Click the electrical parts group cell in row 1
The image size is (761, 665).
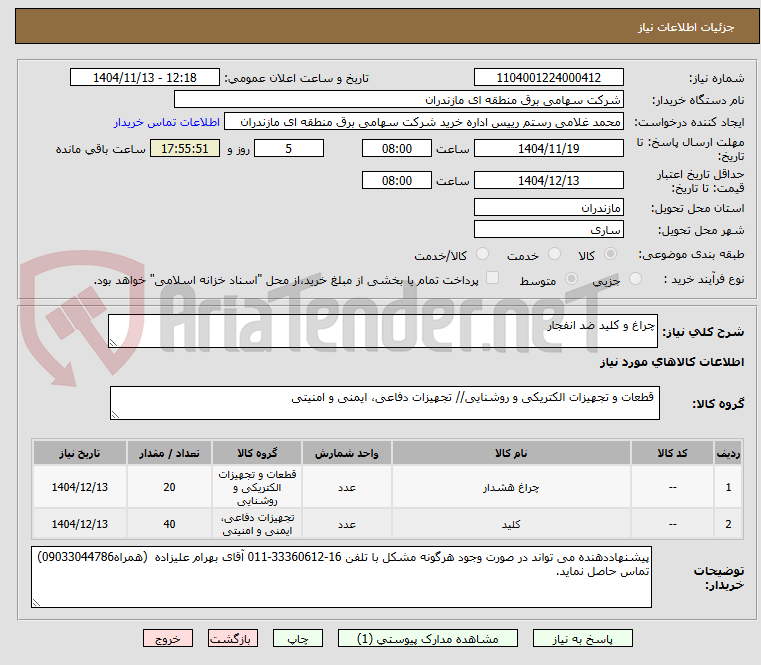tap(257, 487)
